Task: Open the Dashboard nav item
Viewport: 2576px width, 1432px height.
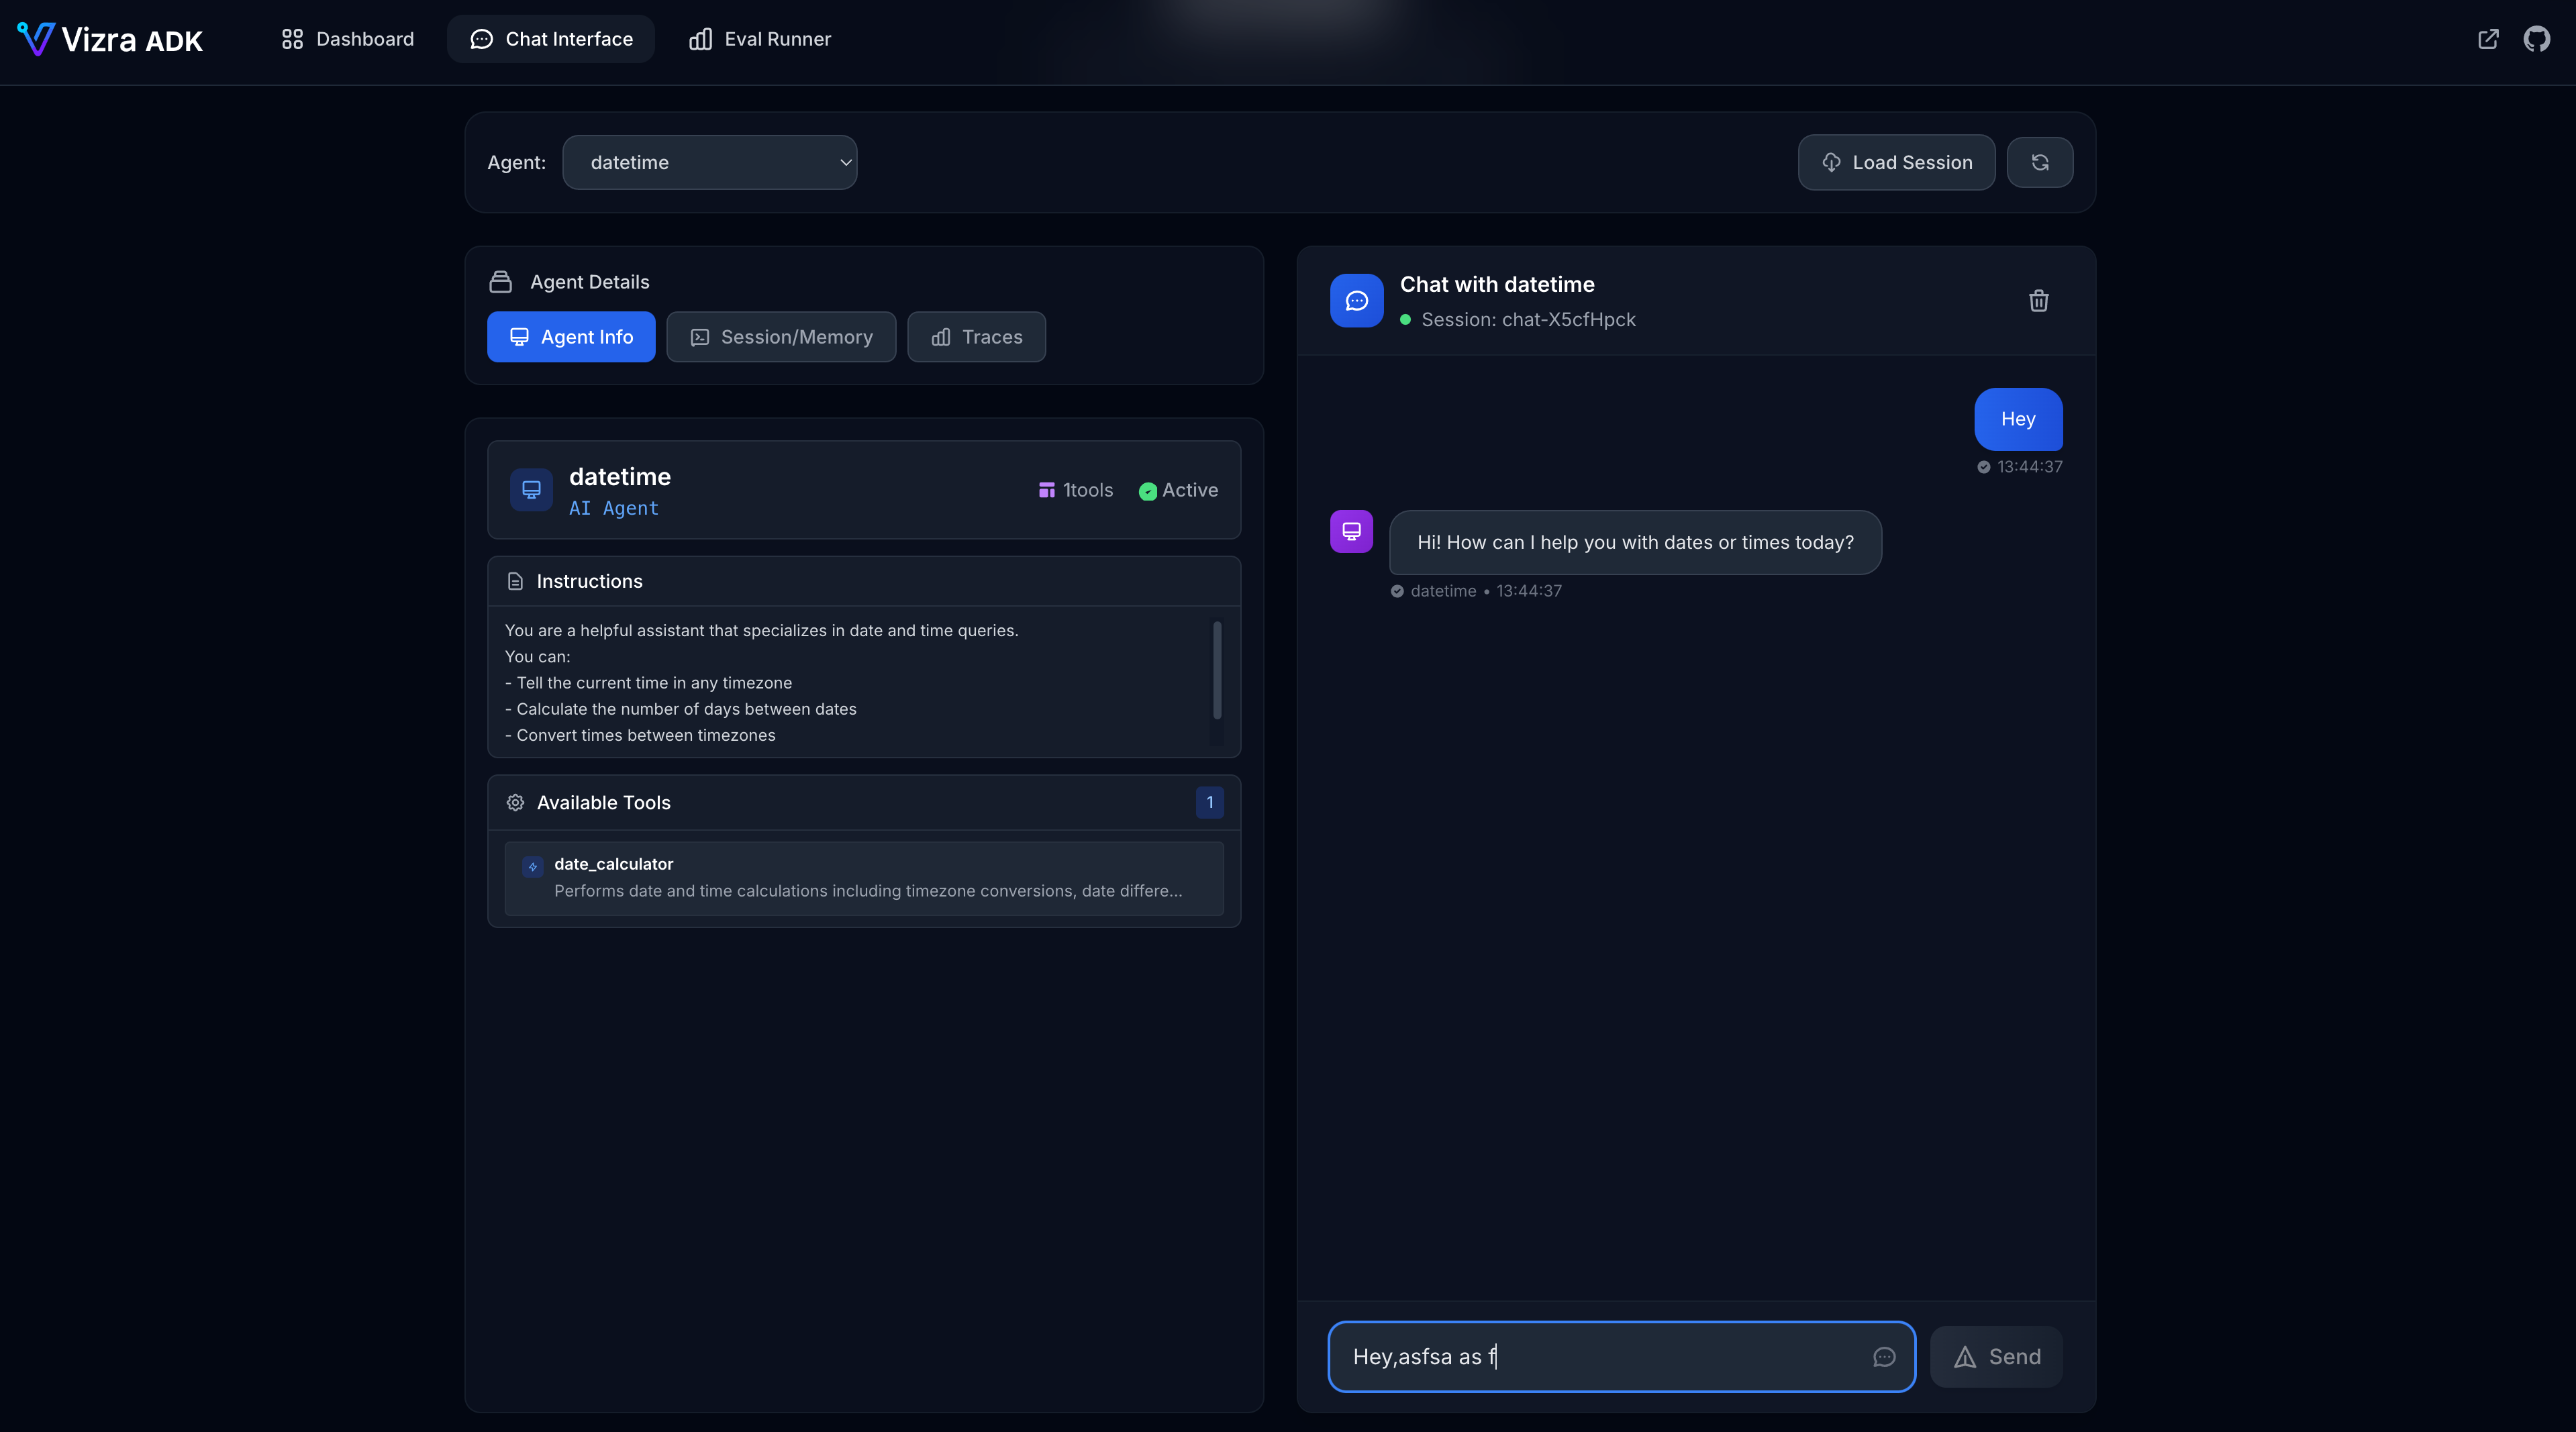Action: click(347, 39)
